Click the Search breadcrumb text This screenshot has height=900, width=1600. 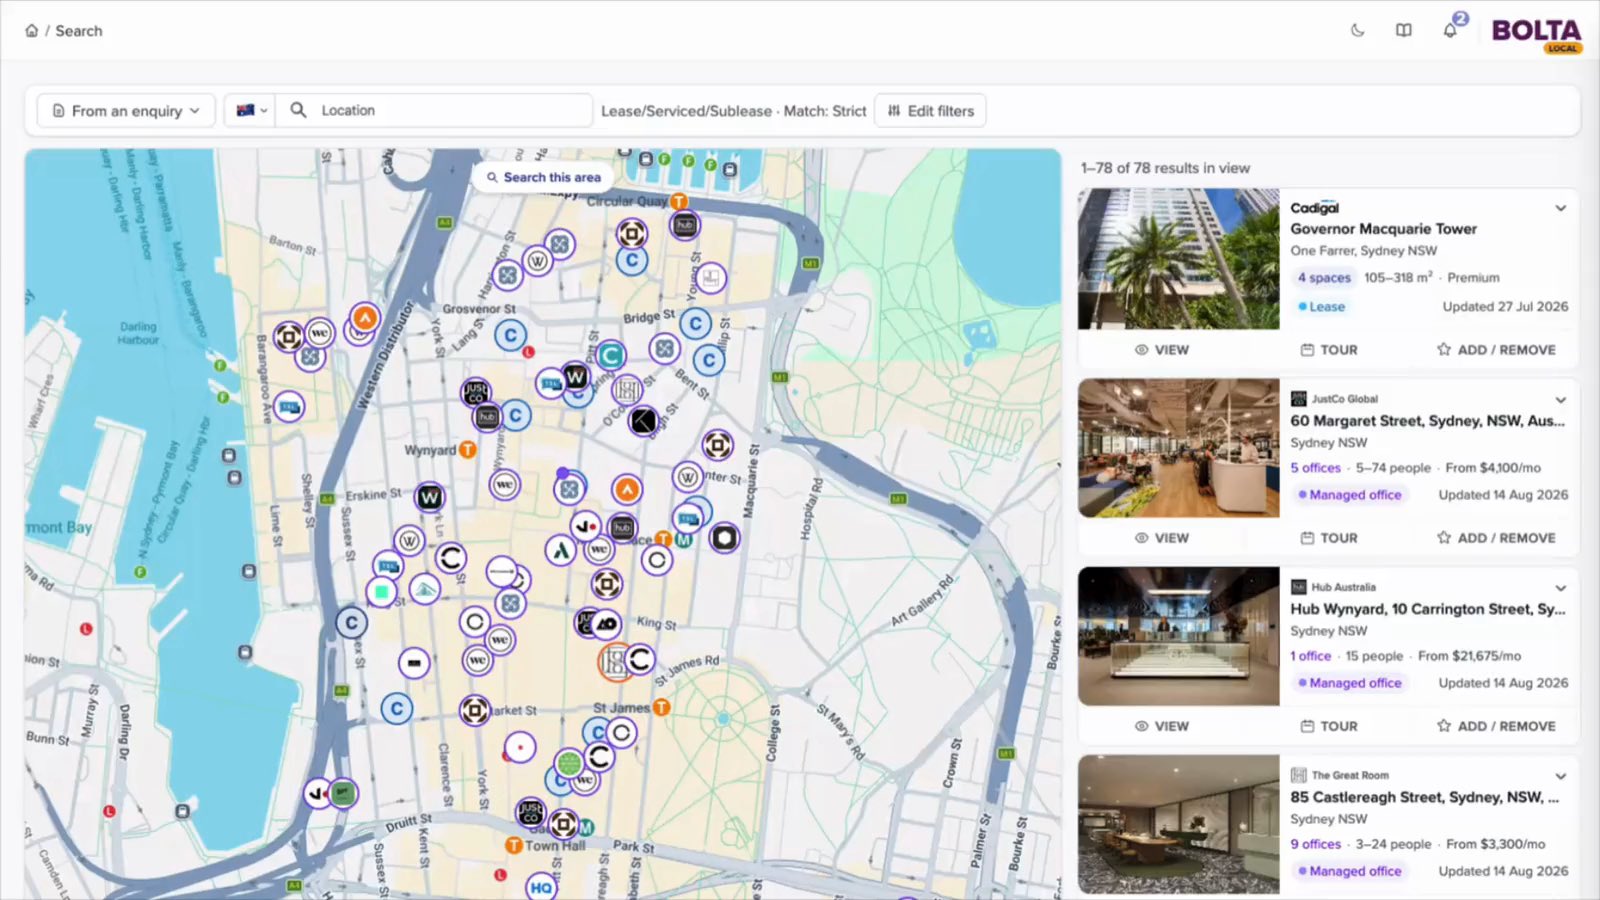click(79, 31)
